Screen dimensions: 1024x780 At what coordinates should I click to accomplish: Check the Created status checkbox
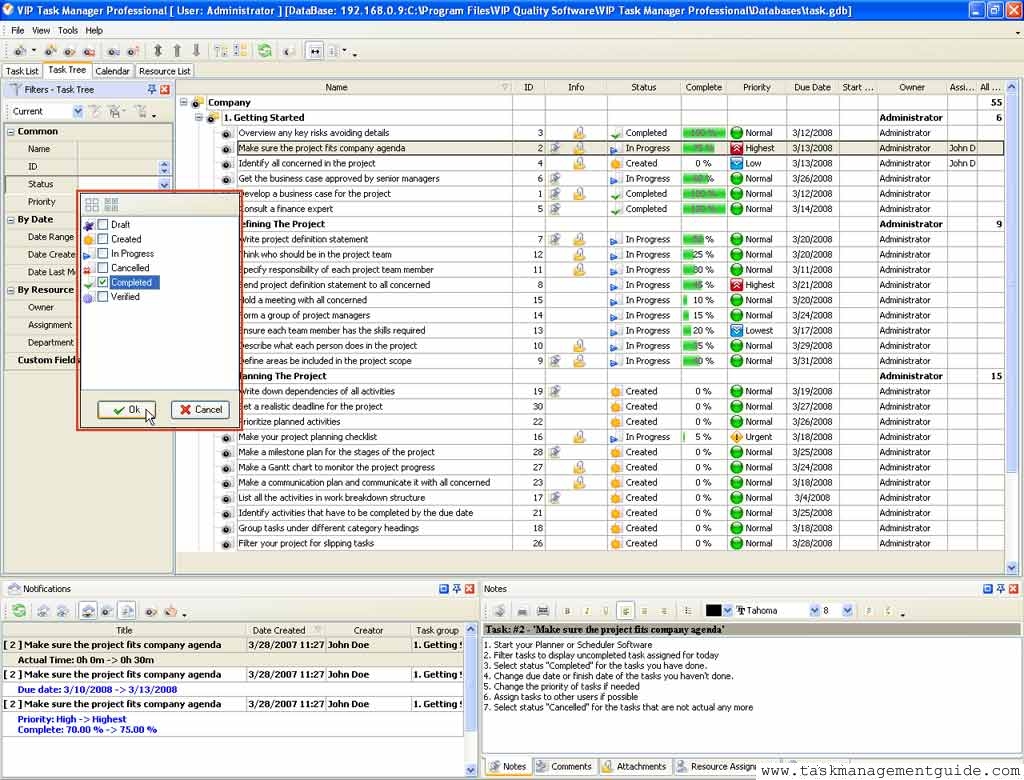[x=103, y=239]
